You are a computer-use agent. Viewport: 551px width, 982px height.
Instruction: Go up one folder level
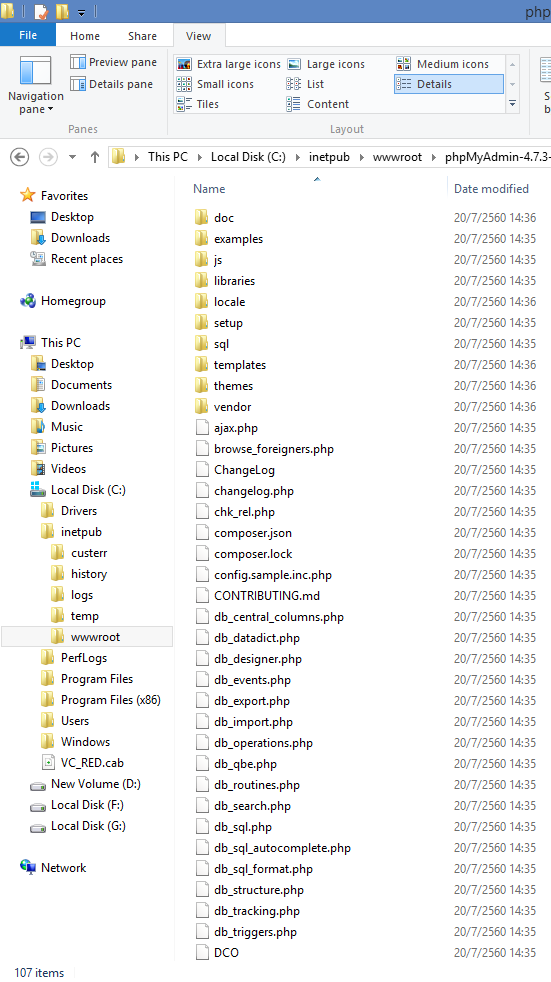pos(95,157)
